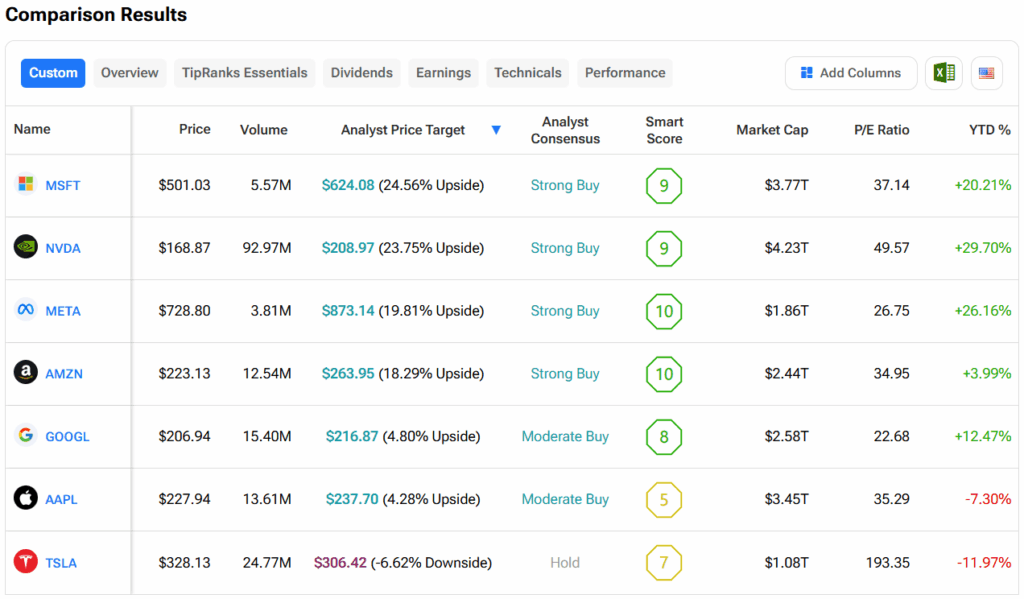Screen dimensions: 1024x599
Task: Click the Microsoft logo icon
Action: click(26, 185)
